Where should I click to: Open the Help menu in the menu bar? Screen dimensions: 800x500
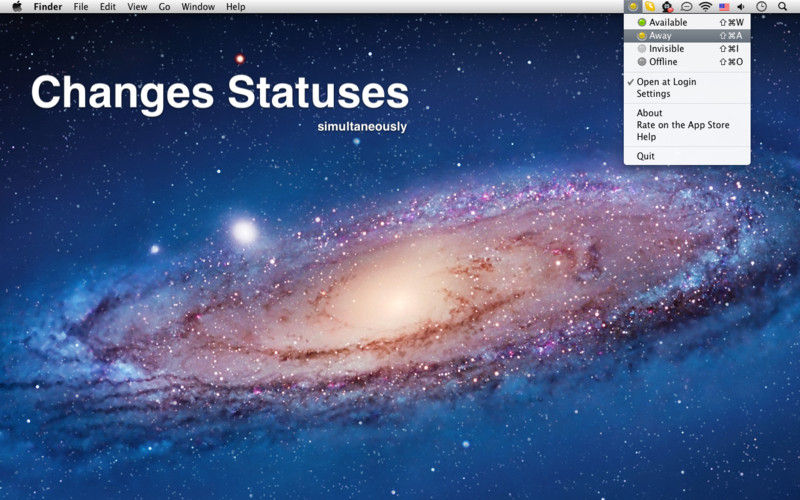(x=236, y=7)
